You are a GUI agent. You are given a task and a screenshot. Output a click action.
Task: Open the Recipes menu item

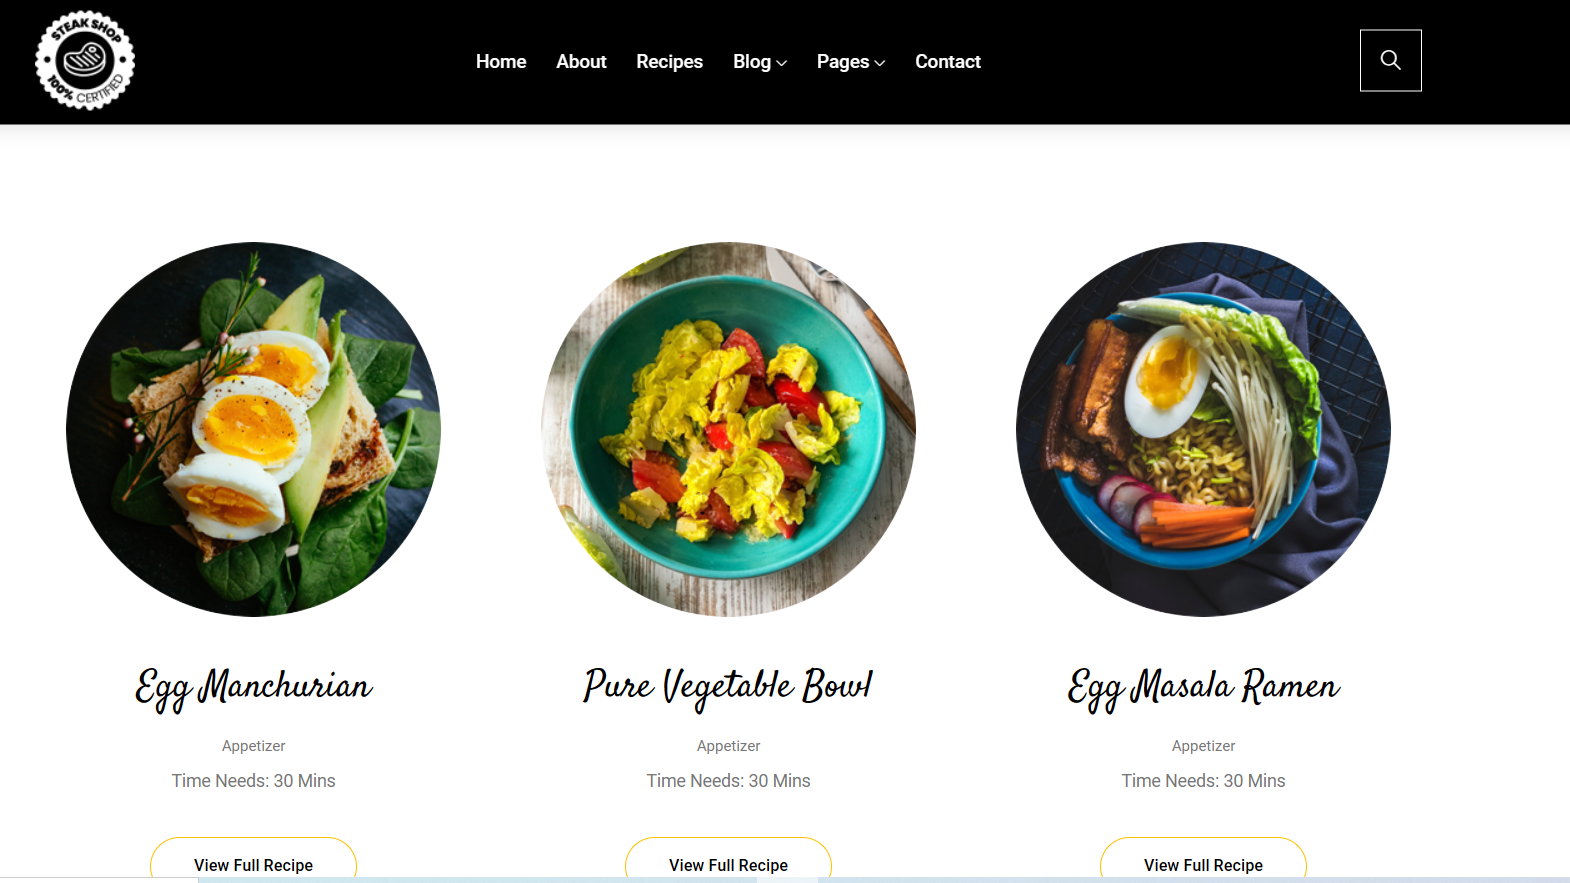click(669, 62)
